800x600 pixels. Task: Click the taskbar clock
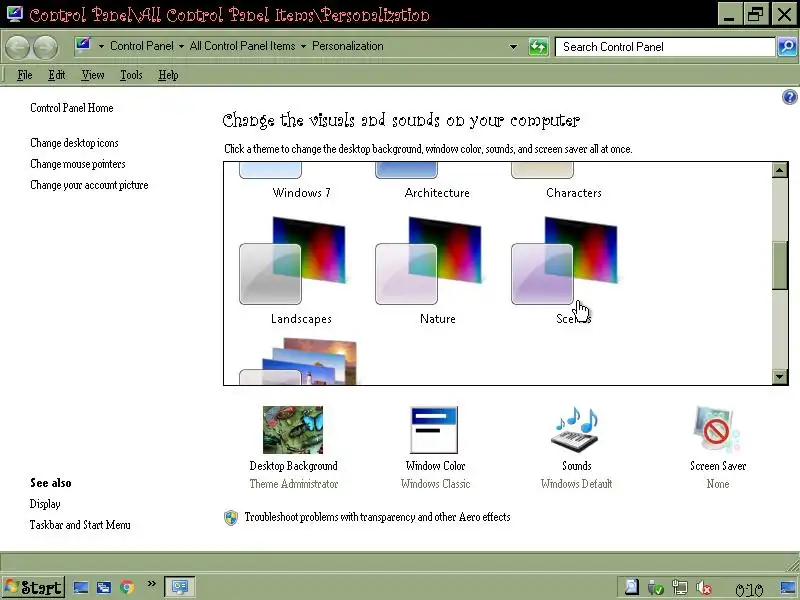click(749, 589)
